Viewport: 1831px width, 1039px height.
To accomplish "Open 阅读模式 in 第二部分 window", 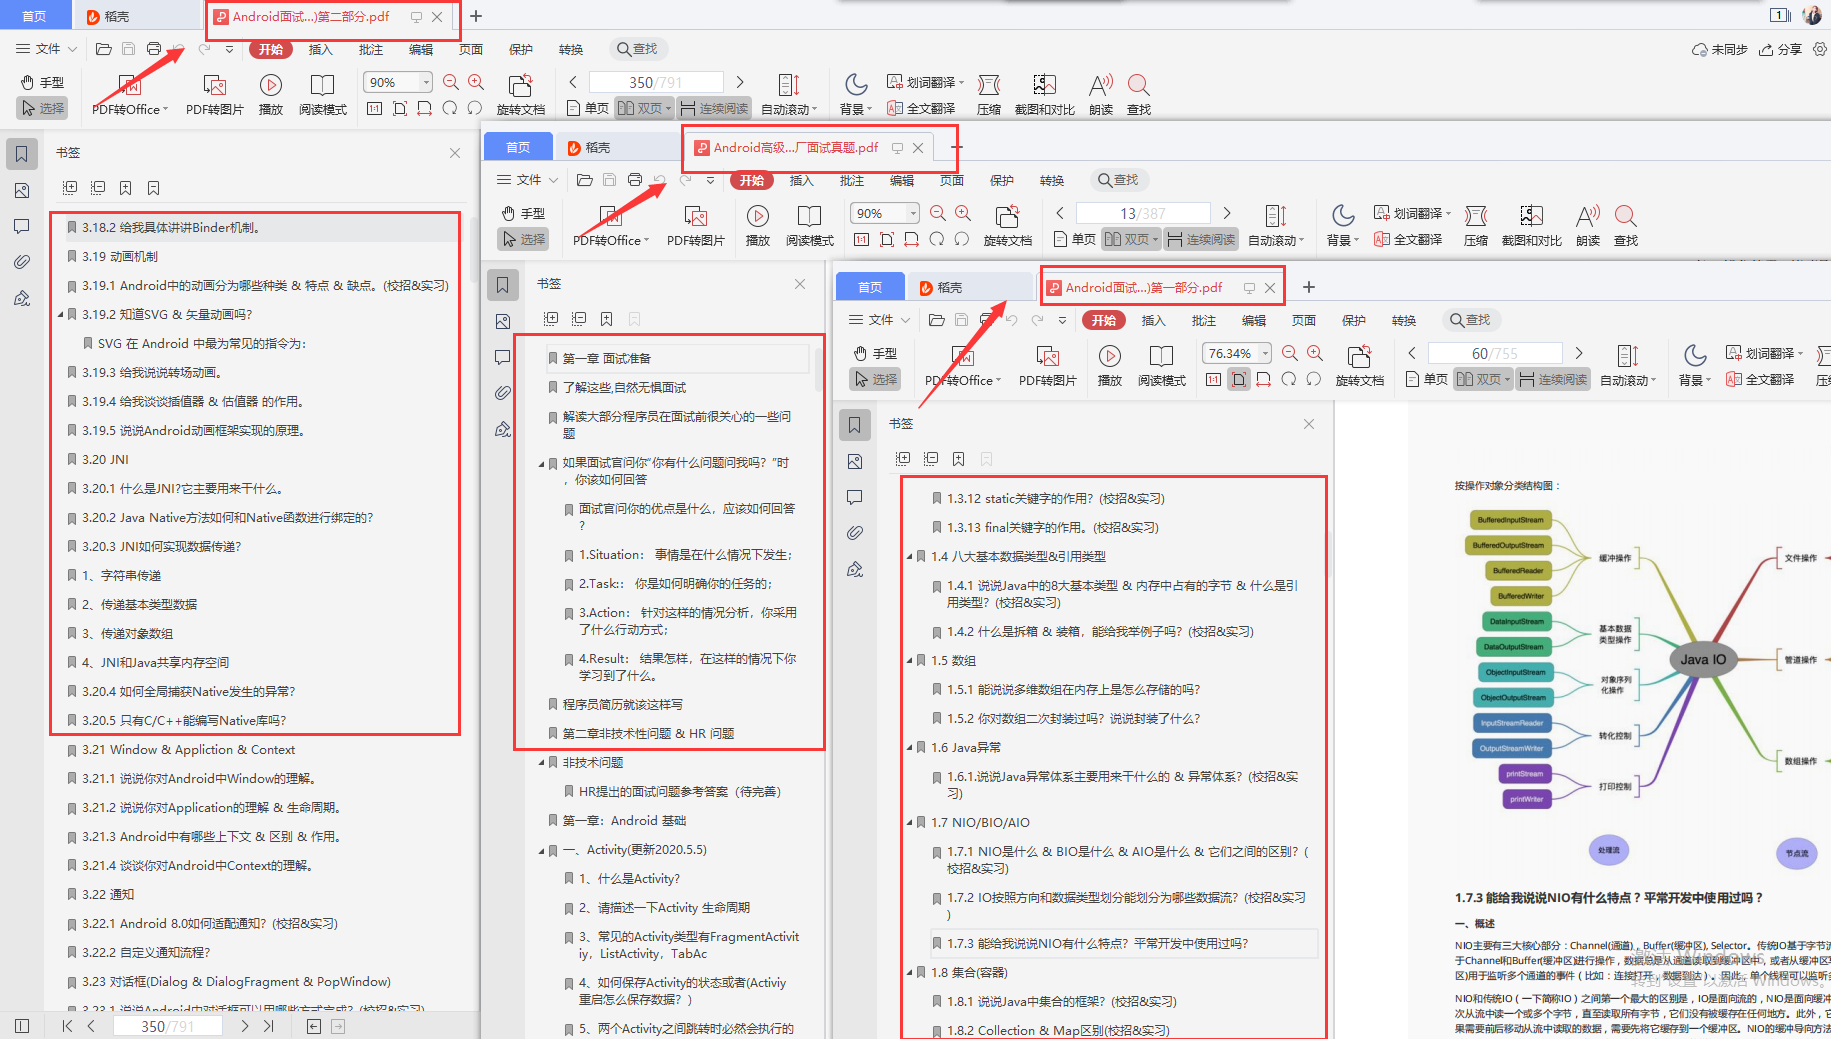I will pyautogui.click(x=322, y=85).
